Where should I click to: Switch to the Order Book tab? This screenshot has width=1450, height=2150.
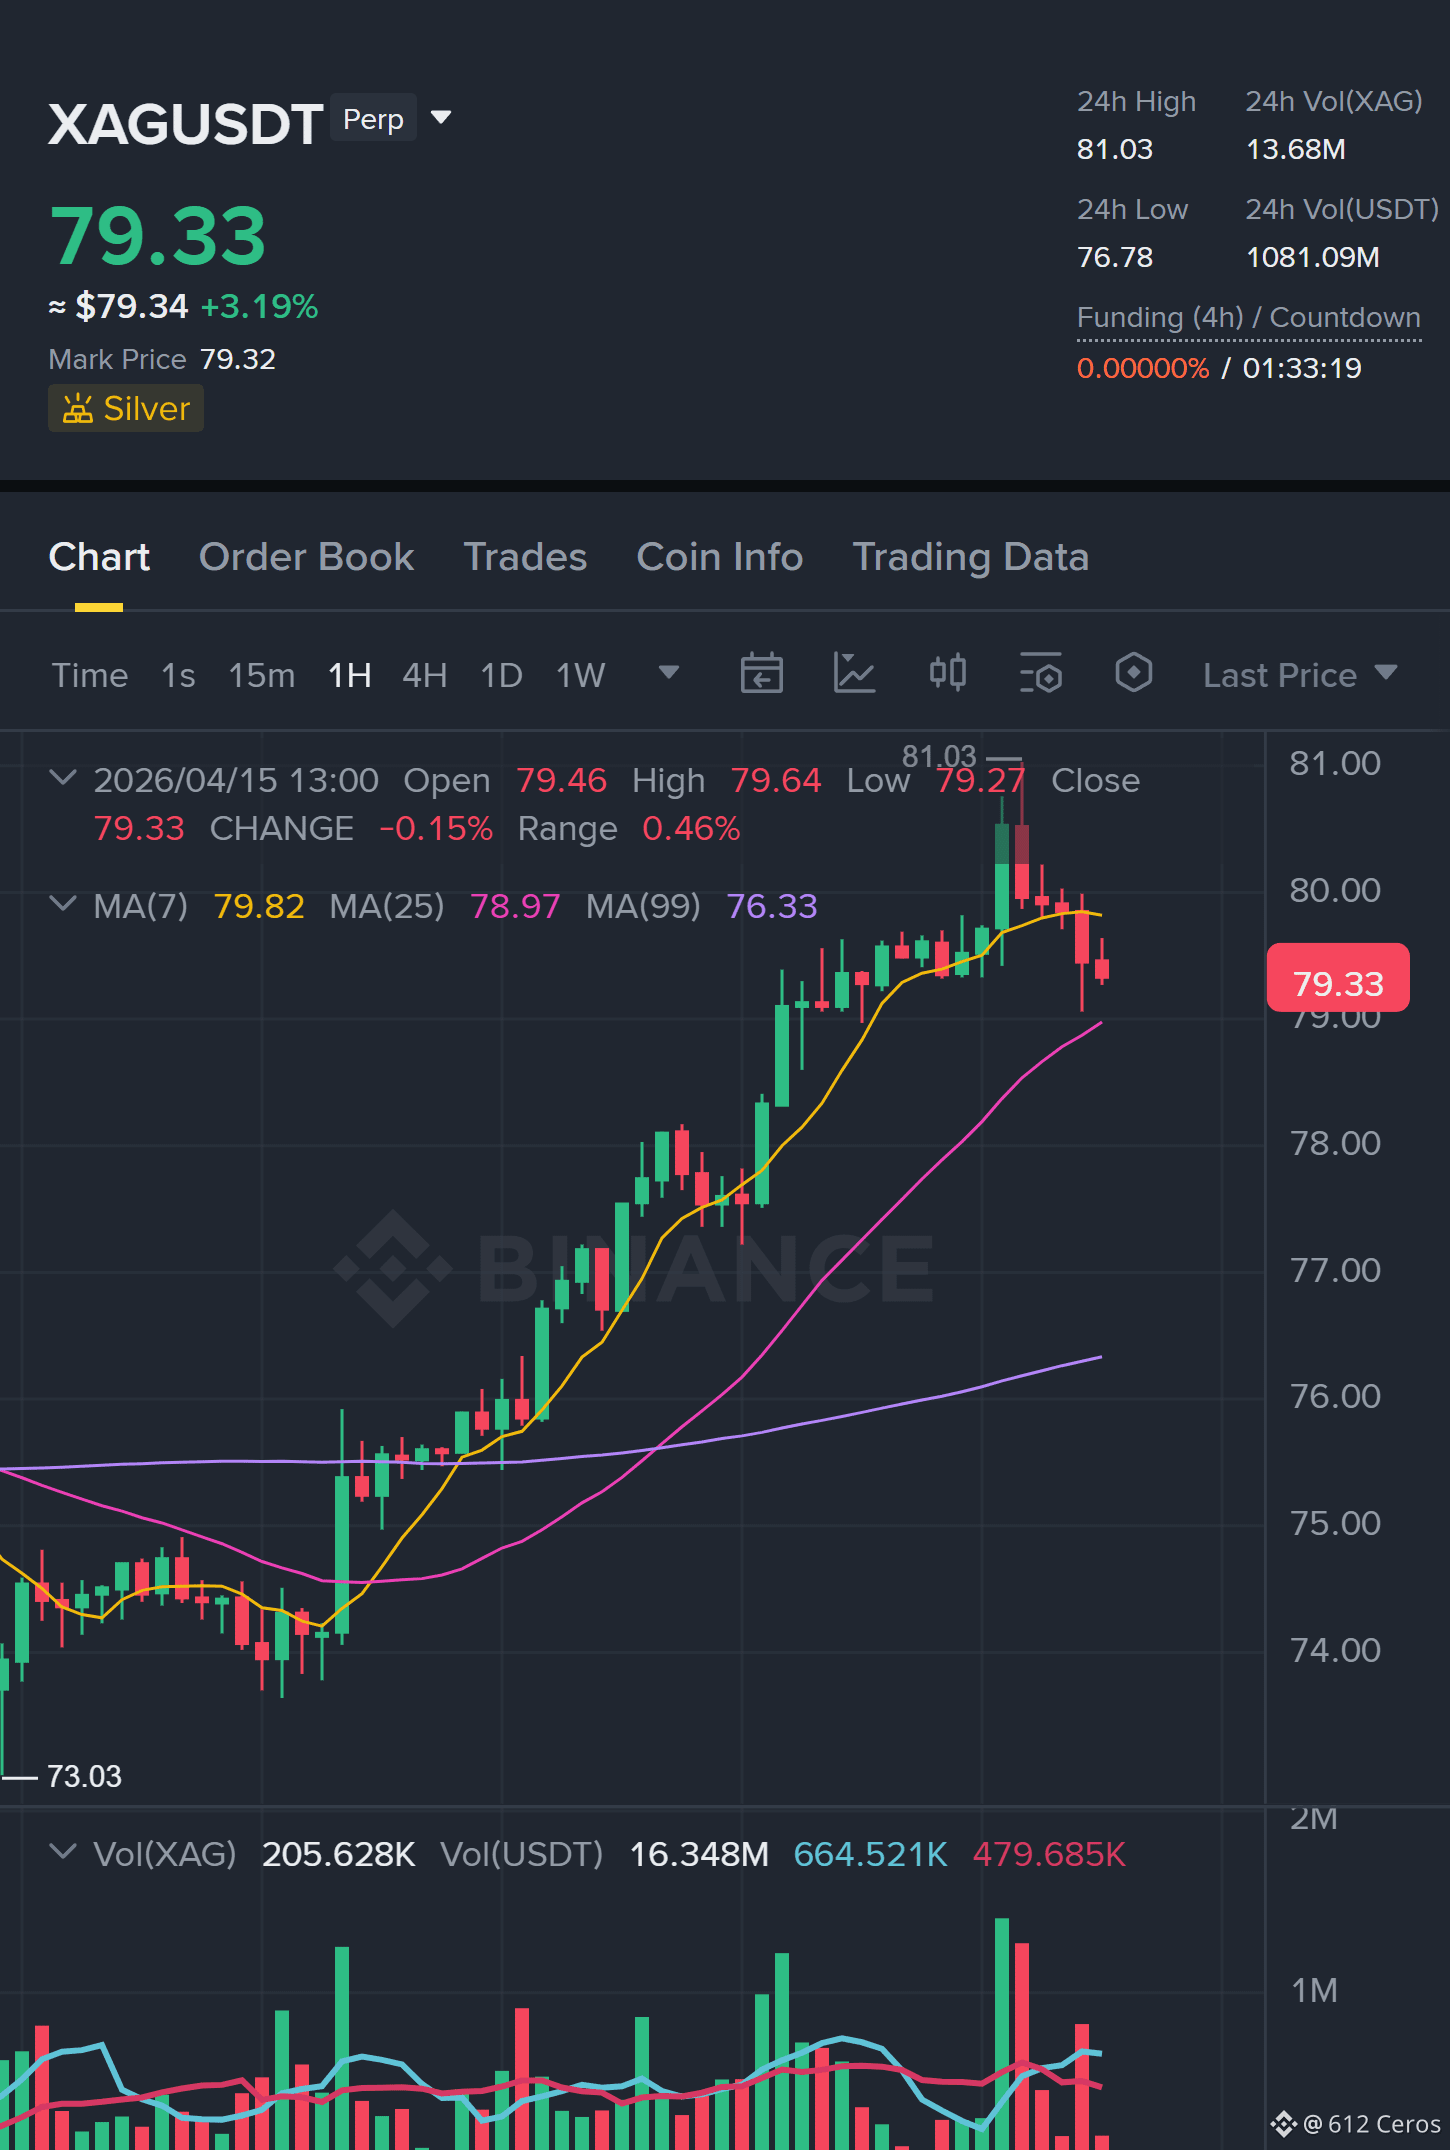point(306,557)
